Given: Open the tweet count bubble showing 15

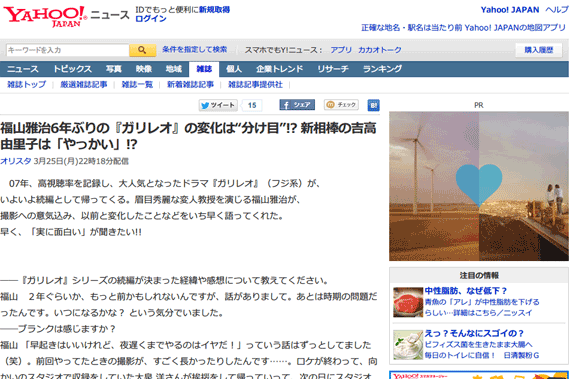Looking at the screenshot, I should (x=252, y=105).
